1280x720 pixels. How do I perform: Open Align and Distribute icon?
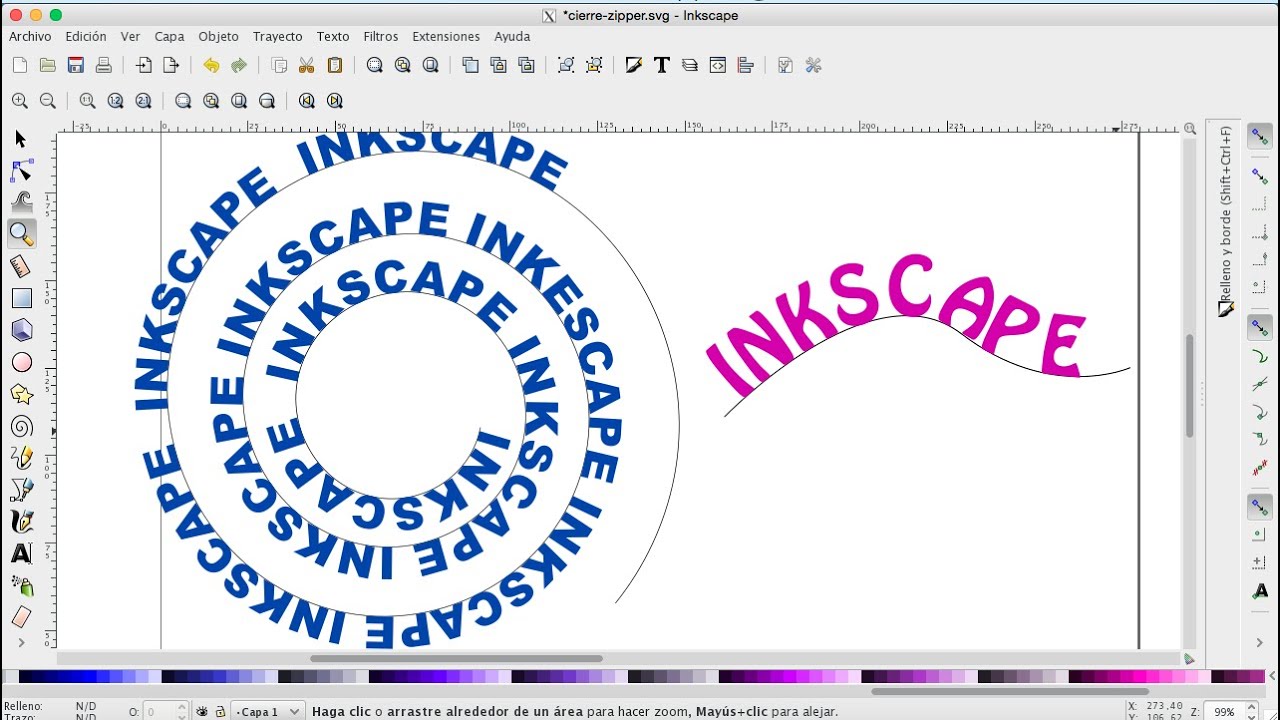click(x=745, y=65)
